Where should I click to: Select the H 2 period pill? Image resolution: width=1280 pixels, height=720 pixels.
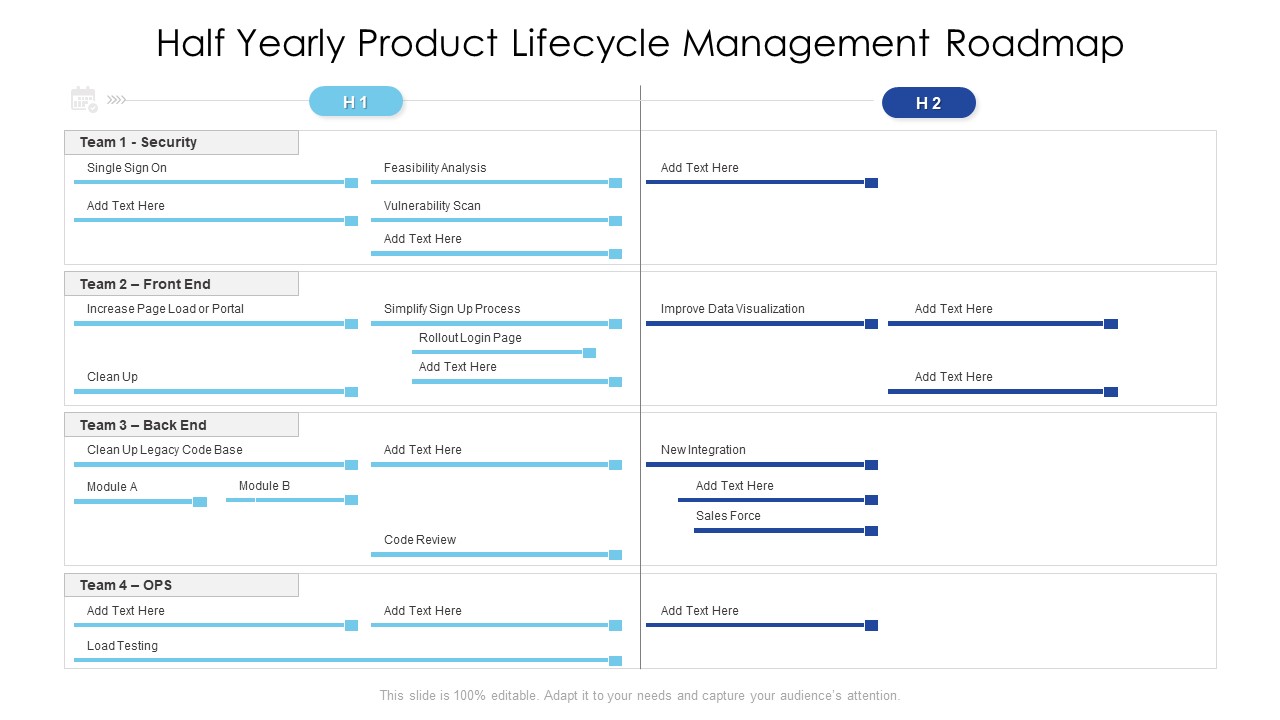click(x=929, y=103)
